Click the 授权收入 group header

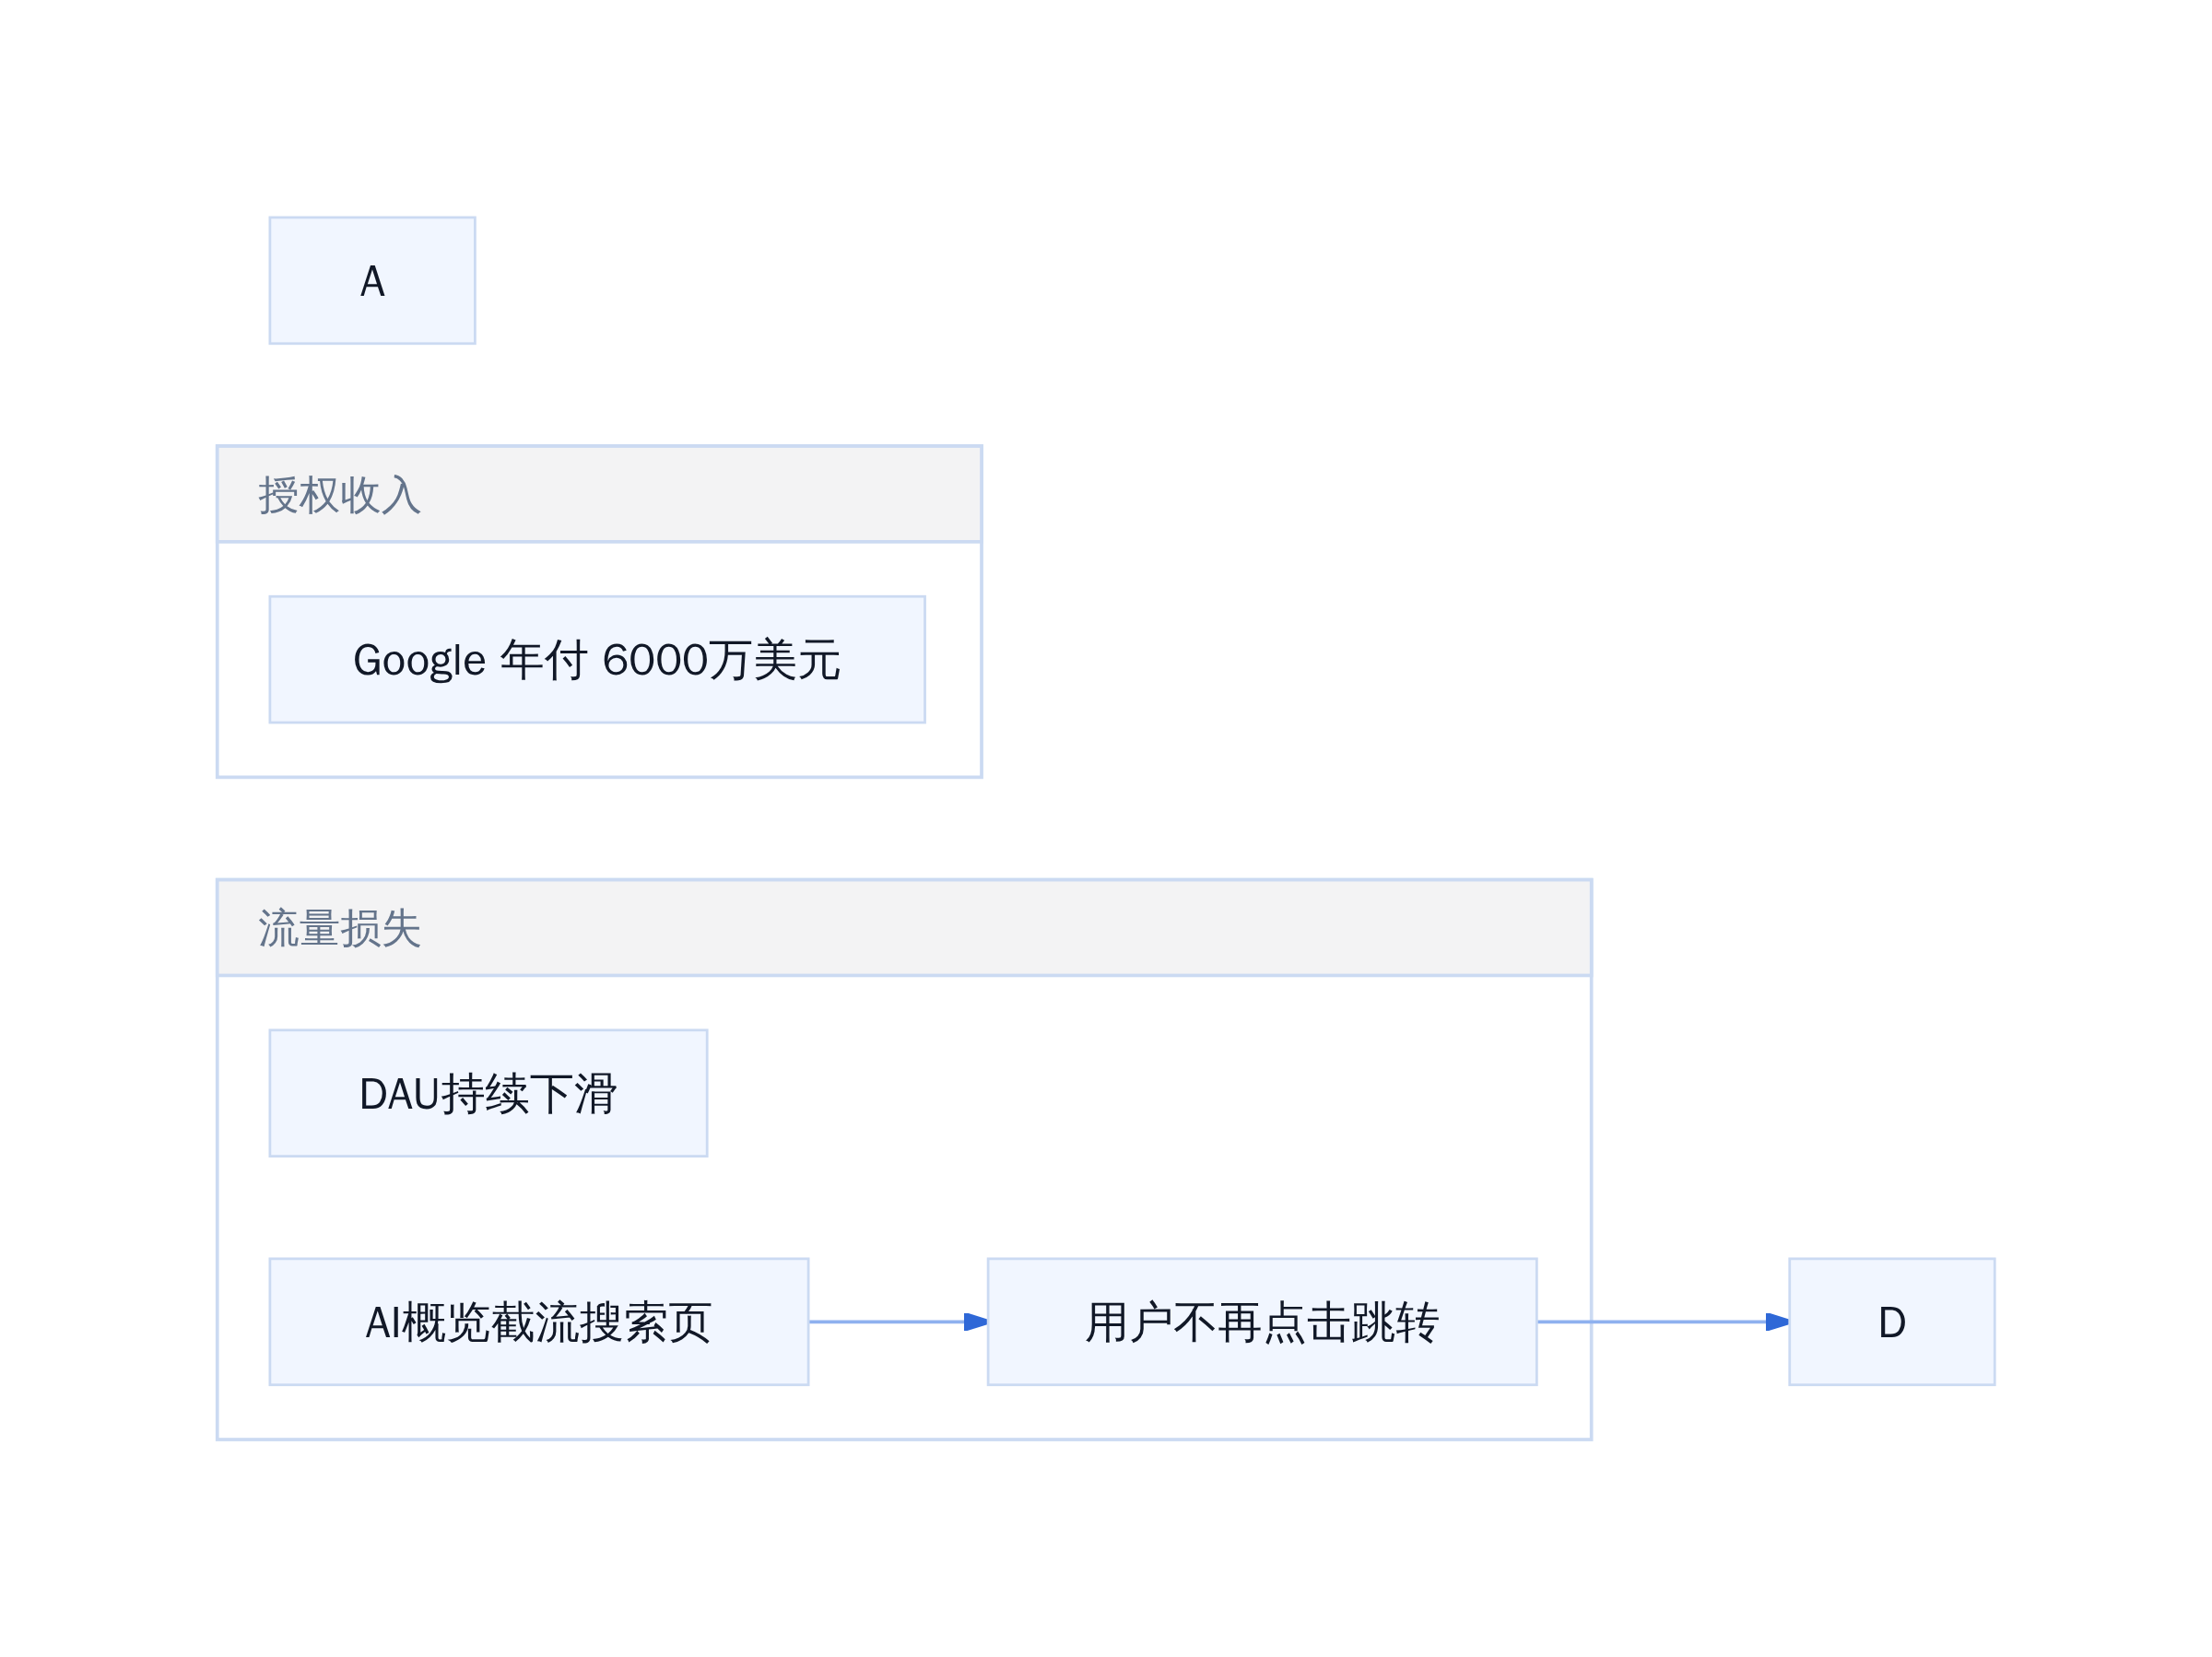tap(599, 494)
